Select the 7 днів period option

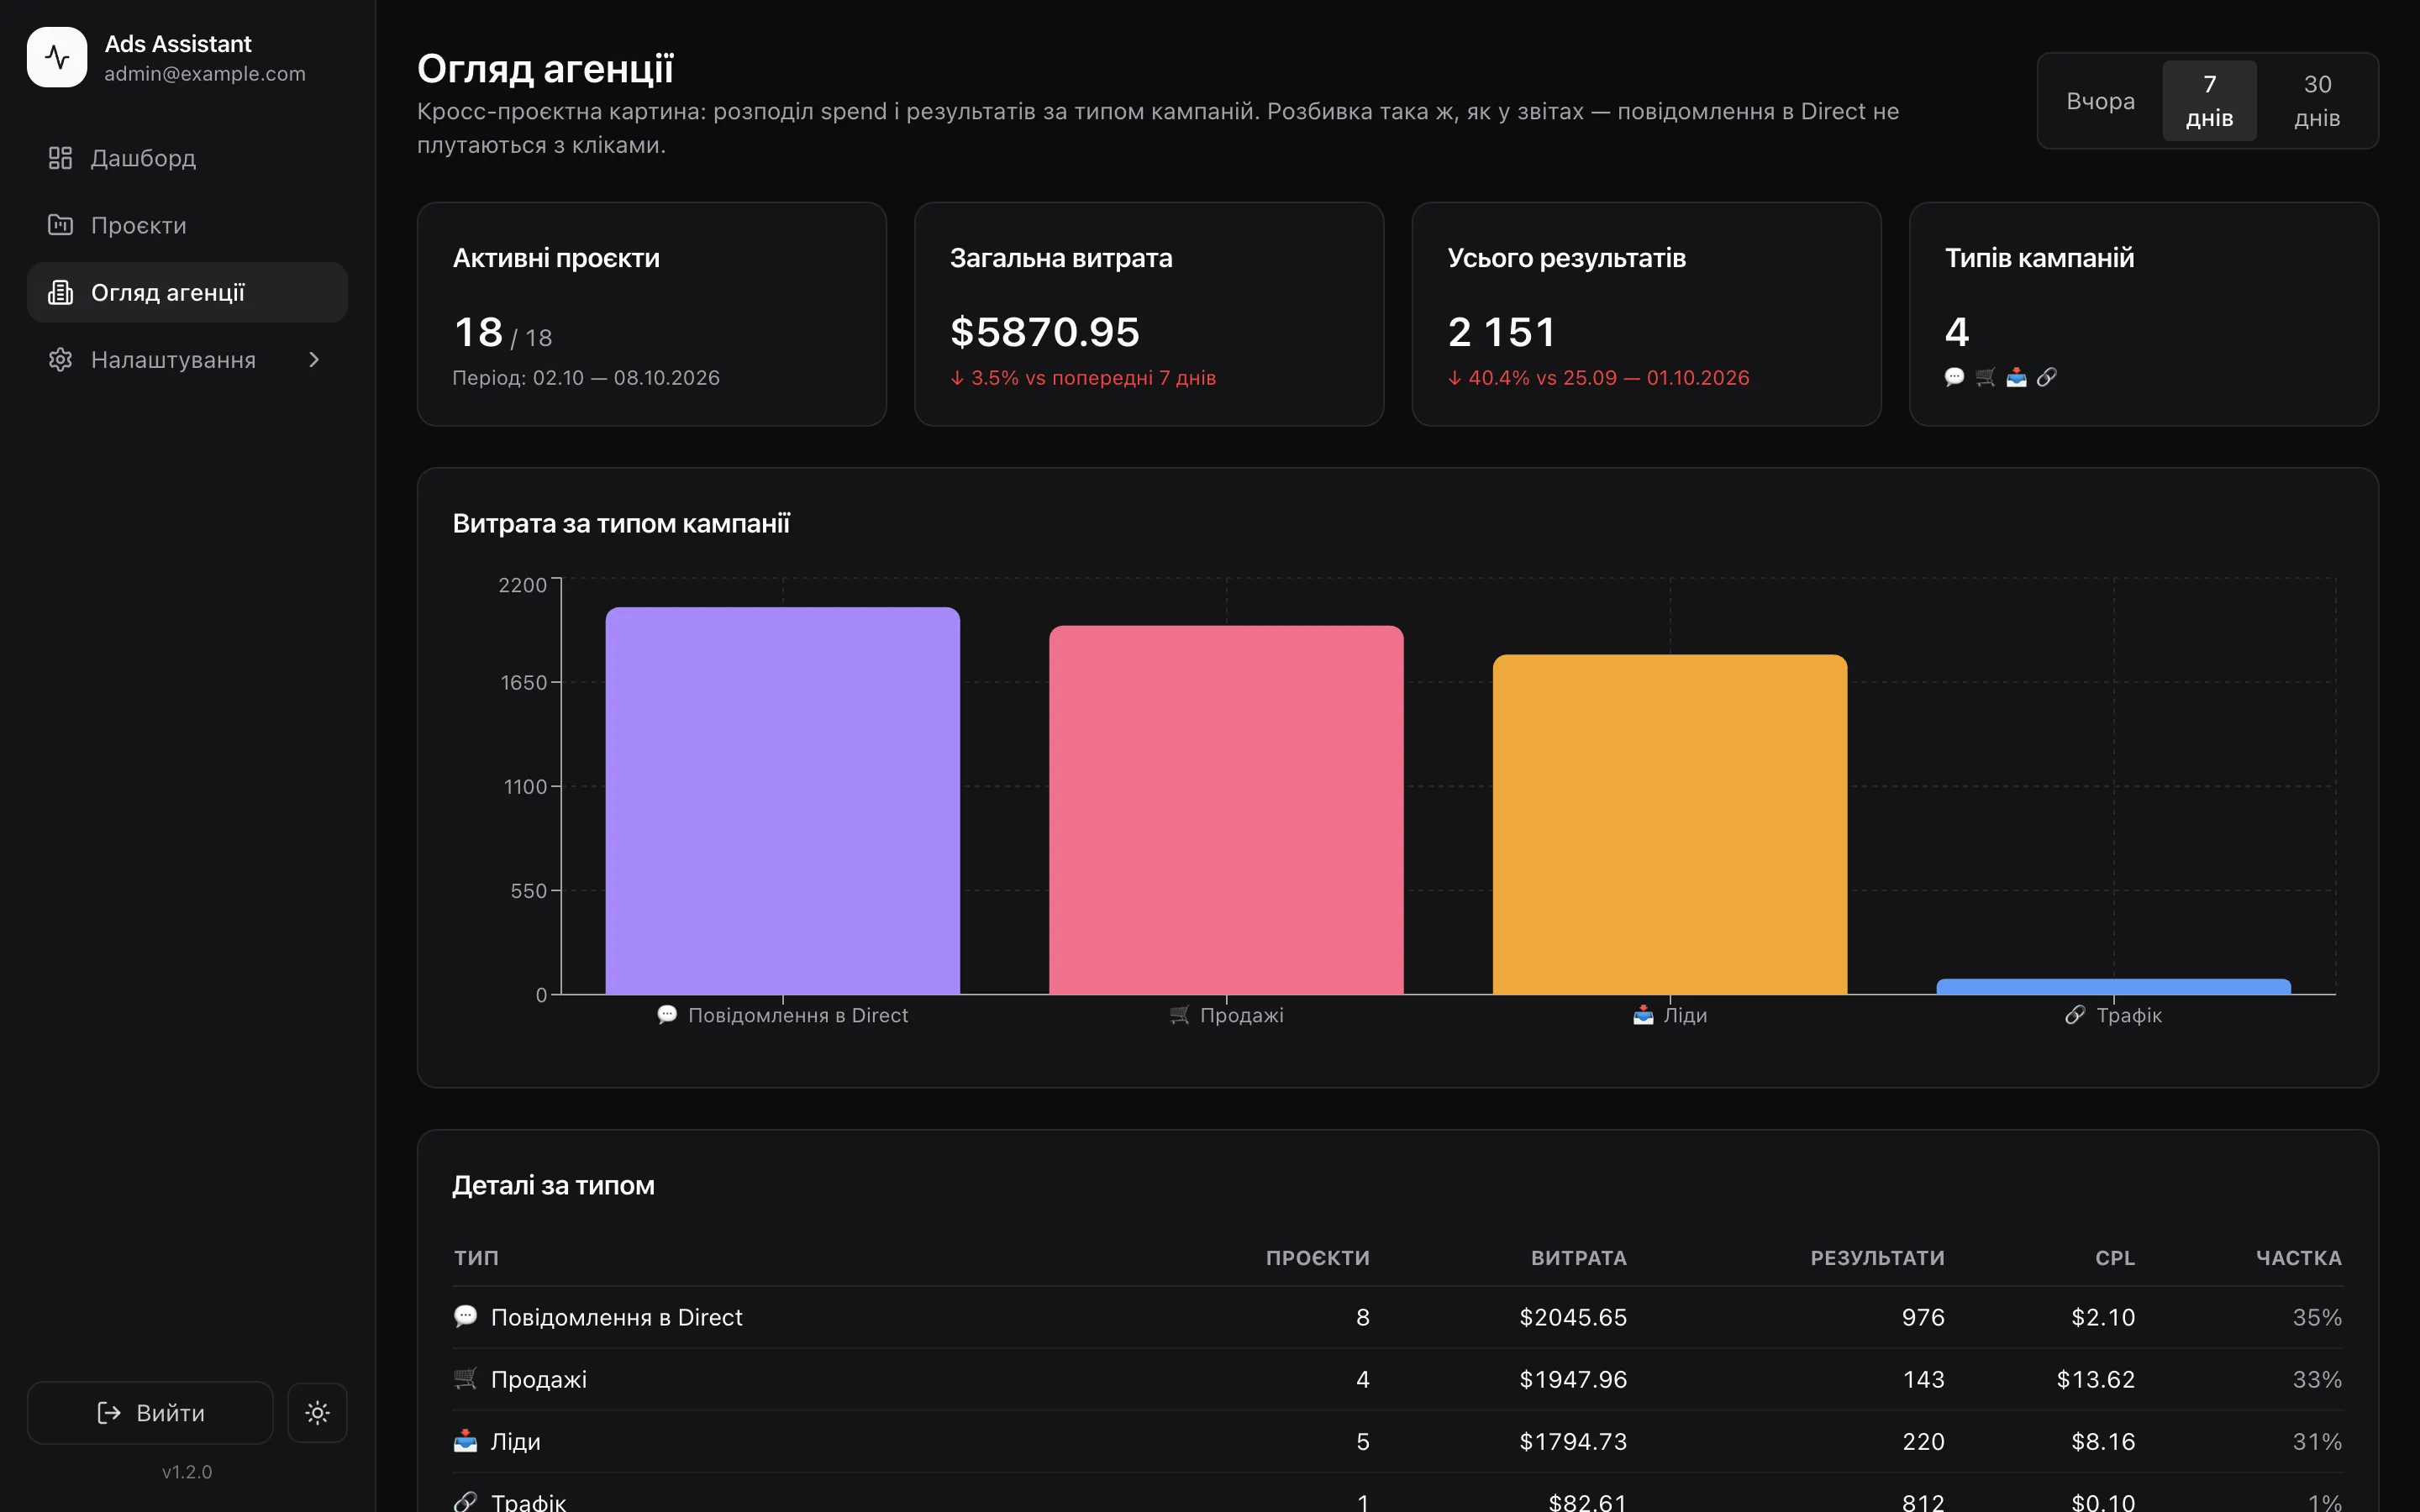coord(2209,101)
